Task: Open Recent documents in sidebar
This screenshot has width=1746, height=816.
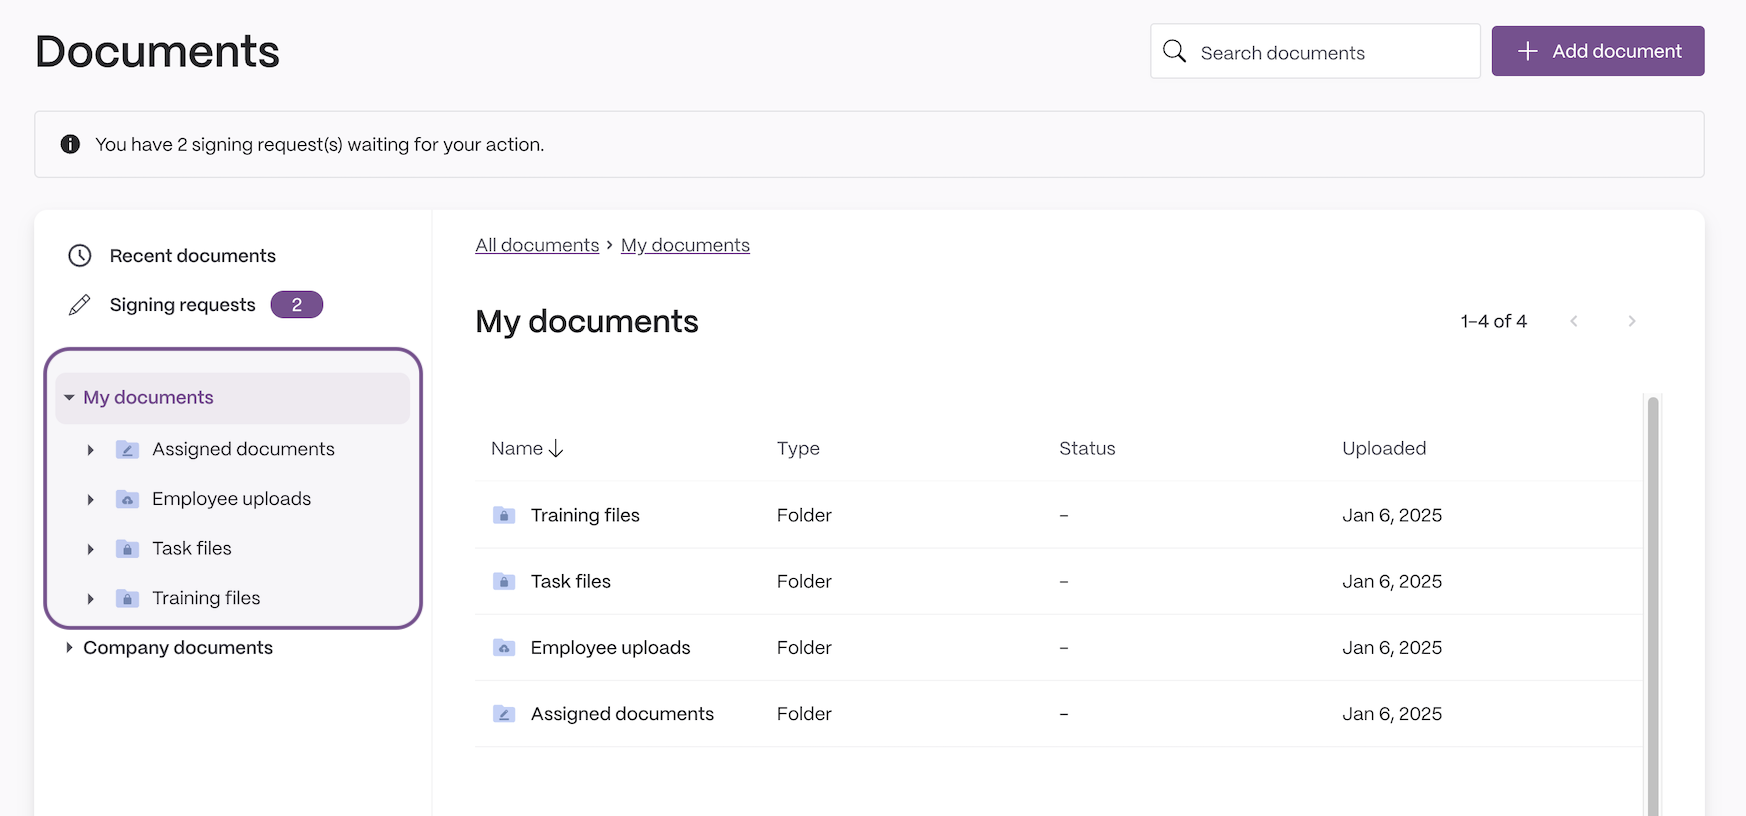Action: click(192, 256)
